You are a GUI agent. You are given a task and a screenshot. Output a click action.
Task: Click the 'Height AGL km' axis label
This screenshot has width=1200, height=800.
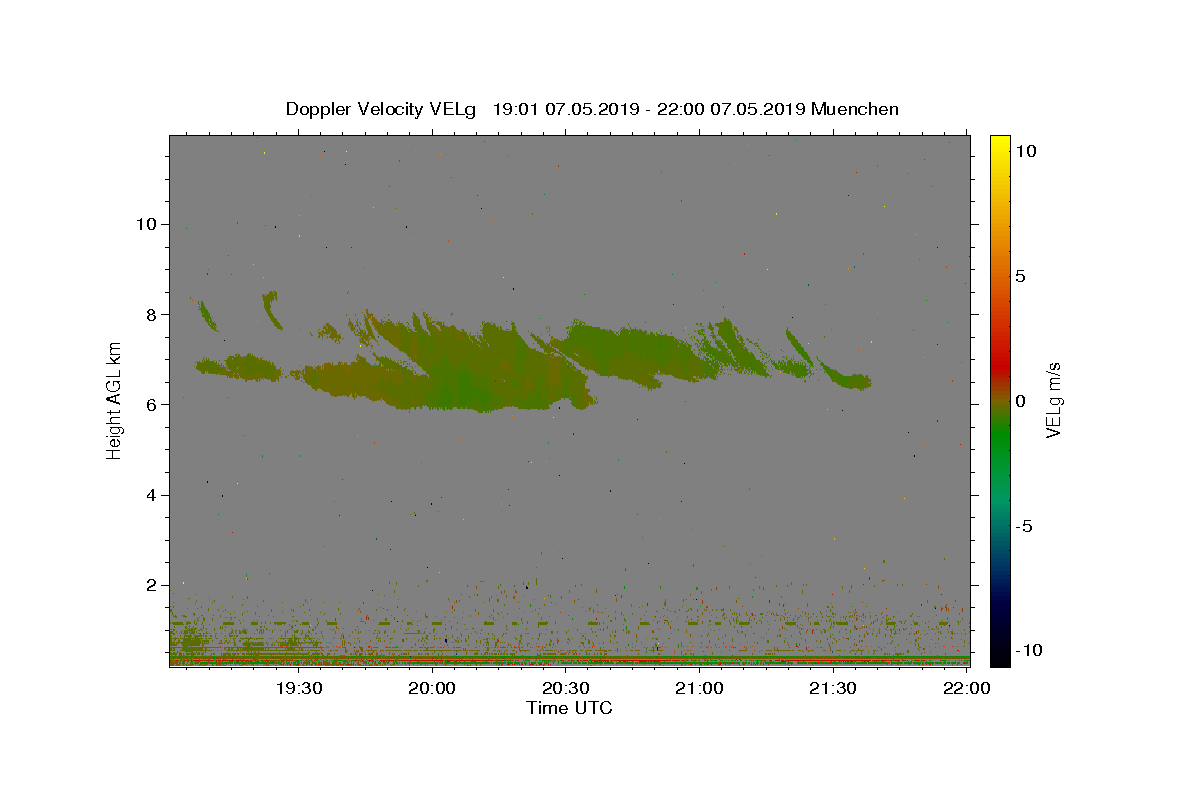point(115,400)
